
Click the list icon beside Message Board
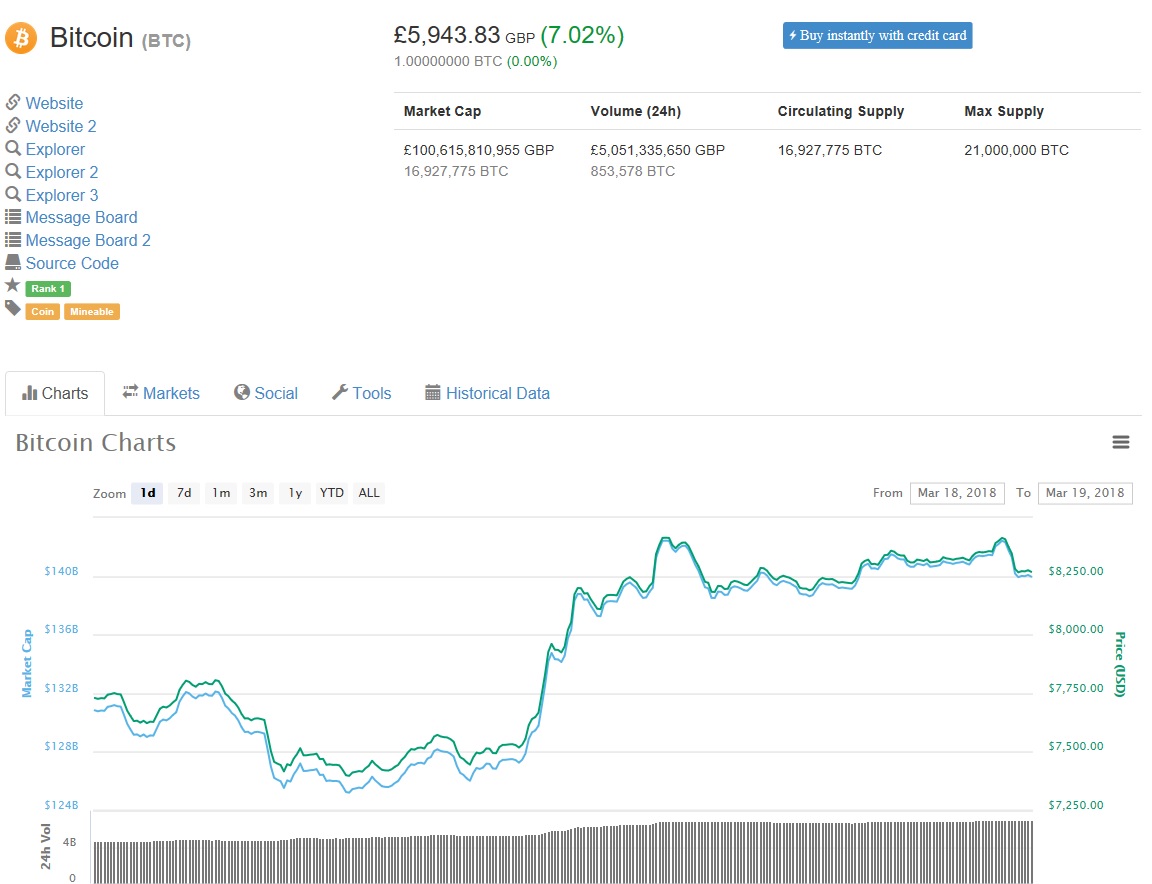[x=12, y=217]
